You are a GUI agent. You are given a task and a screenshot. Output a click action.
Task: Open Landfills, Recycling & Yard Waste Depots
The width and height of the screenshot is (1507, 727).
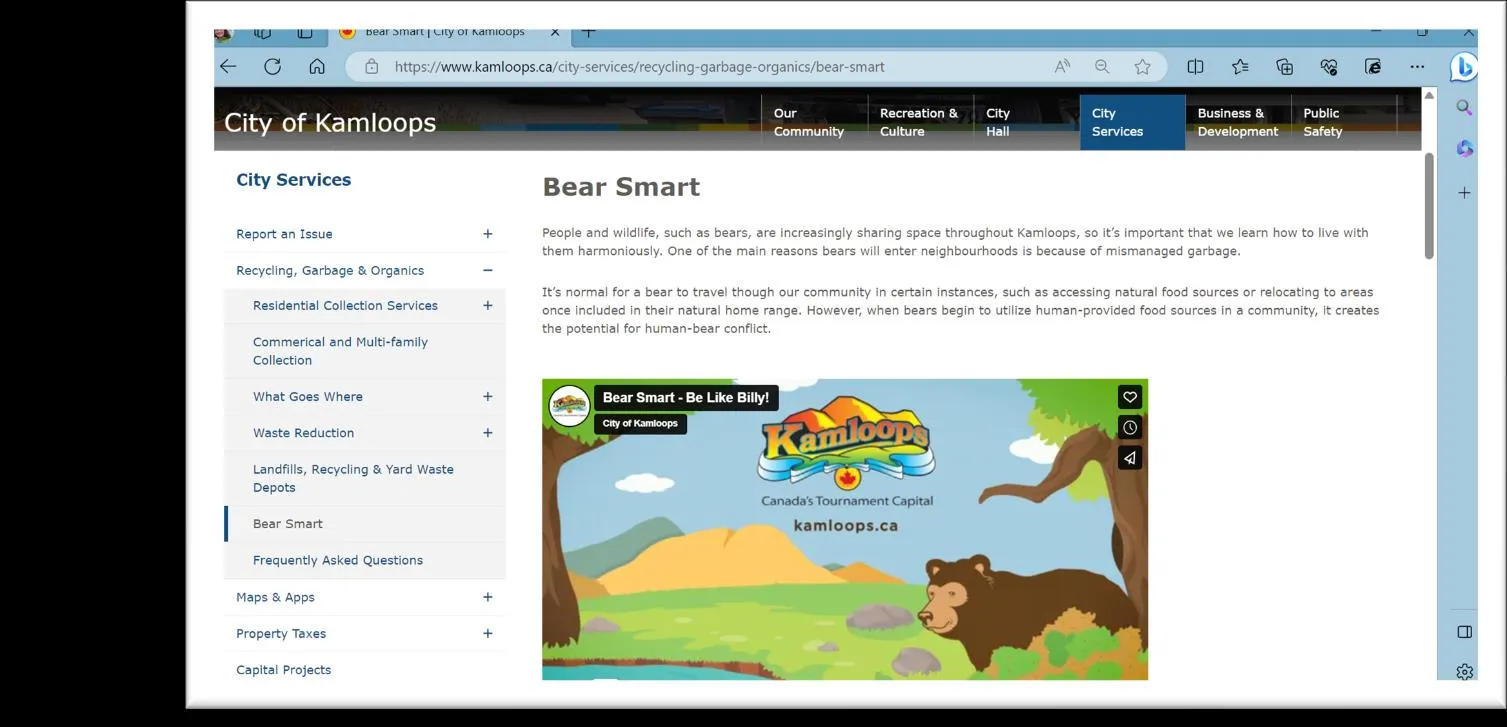(353, 478)
